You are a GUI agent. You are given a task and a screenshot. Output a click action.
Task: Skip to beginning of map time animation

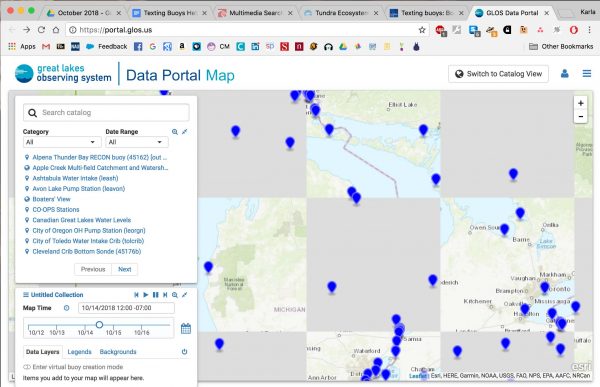coord(136,295)
